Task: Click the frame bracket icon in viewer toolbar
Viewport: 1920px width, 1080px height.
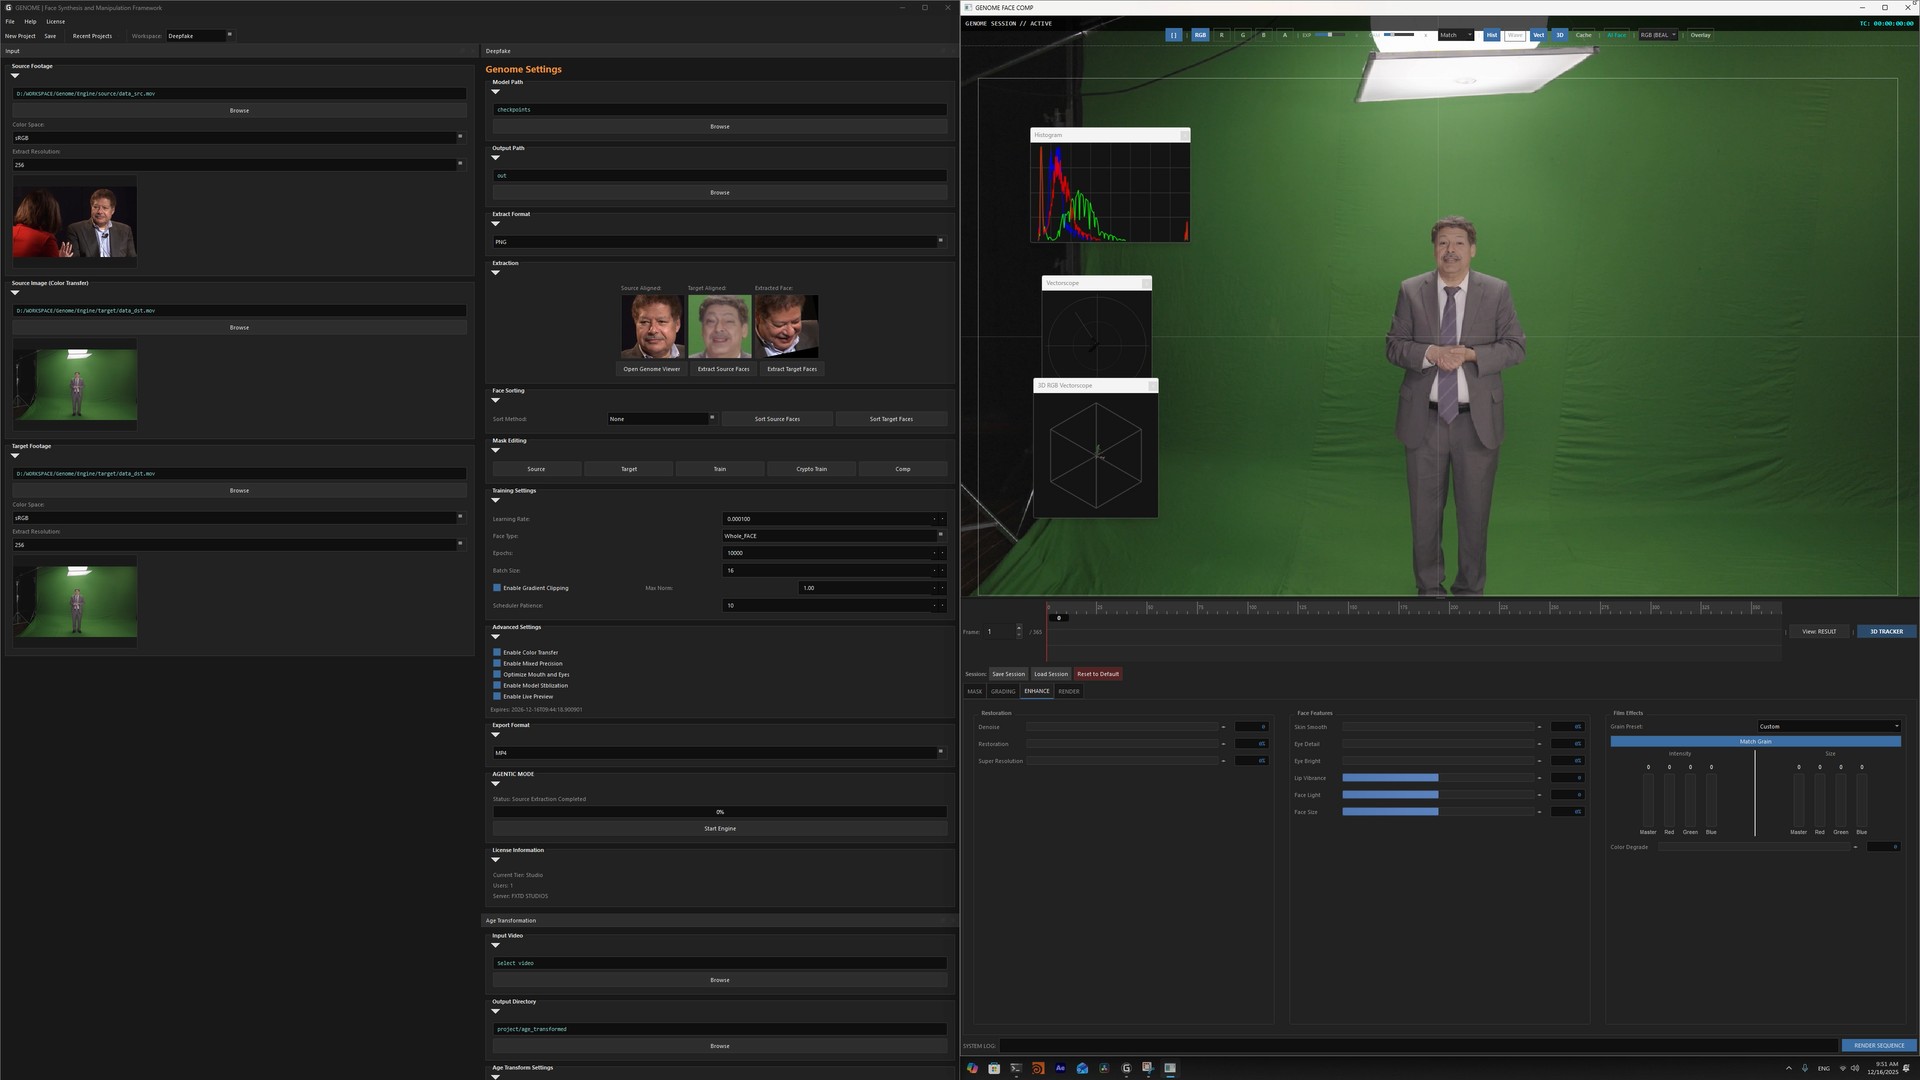Action: 1173,35
